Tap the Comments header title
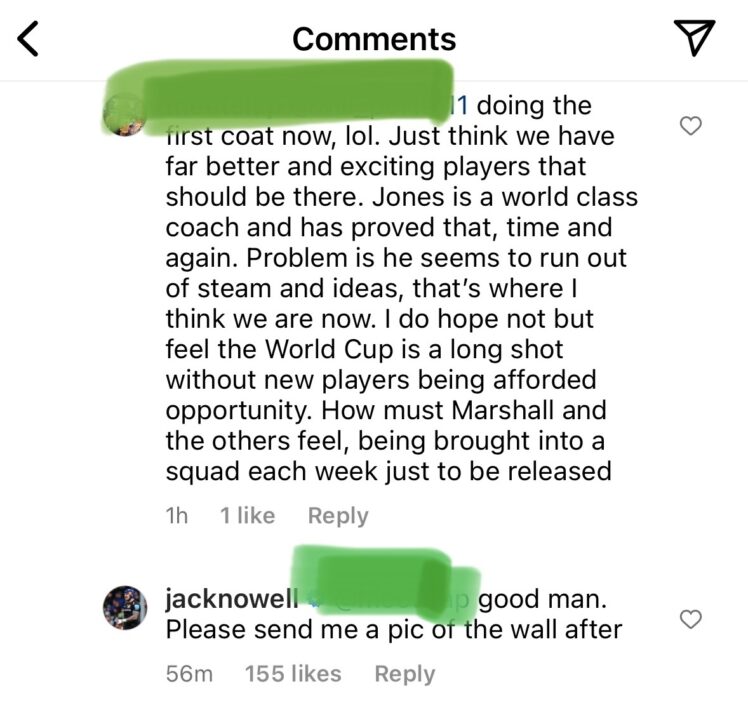 coord(374,39)
